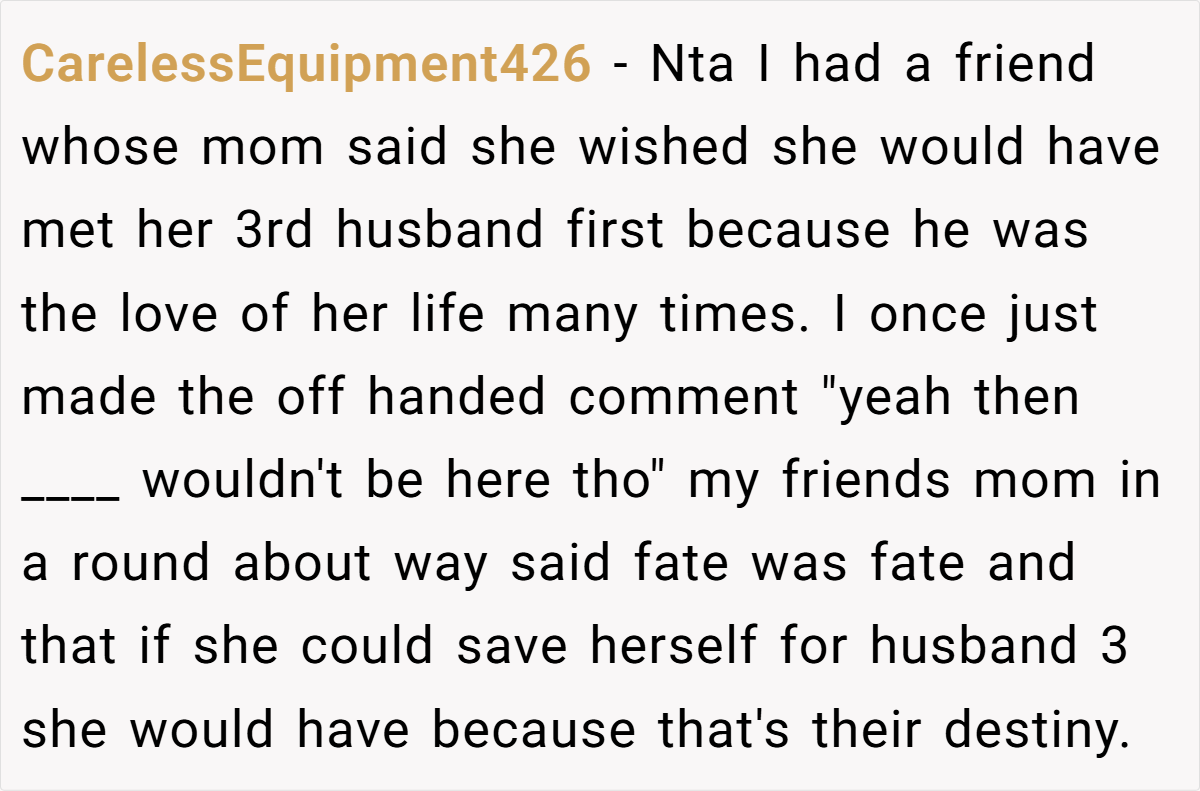Click the word "wished" on the second line
Image resolution: width=1200 pixels, height=791 pixels.
click(665, 148)
